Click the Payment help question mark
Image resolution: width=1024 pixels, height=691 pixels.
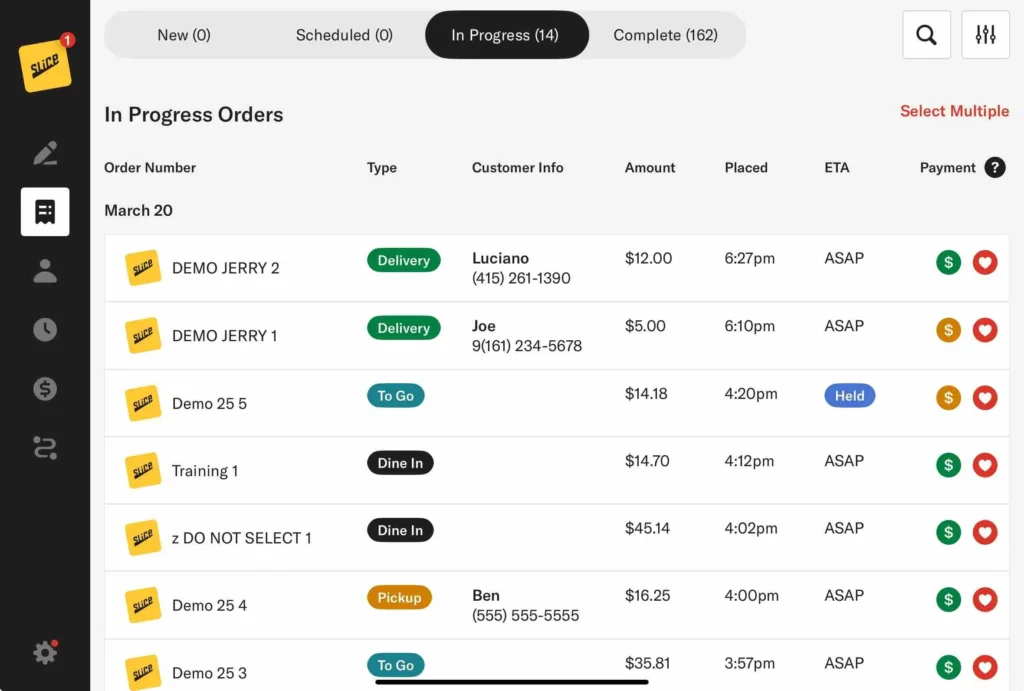point(994,168)
